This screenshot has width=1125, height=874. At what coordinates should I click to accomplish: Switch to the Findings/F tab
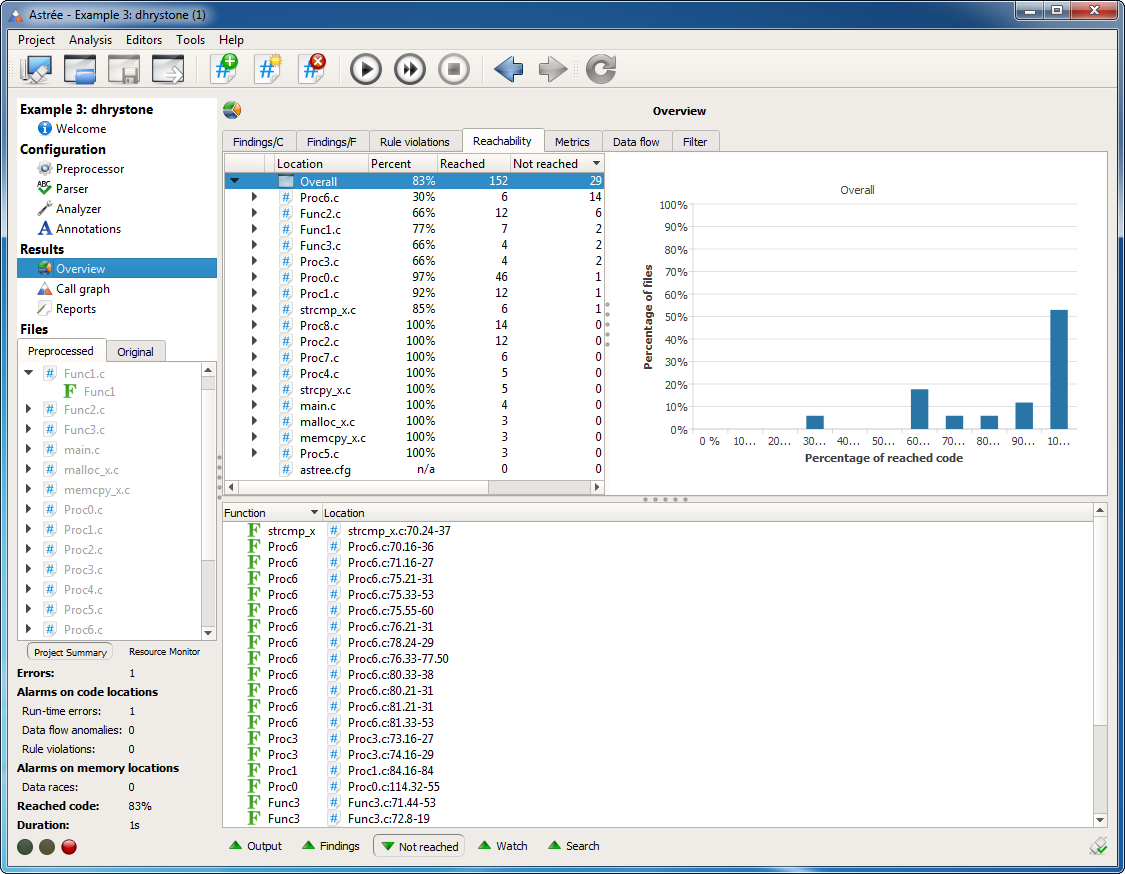click(x=331, y=141)
